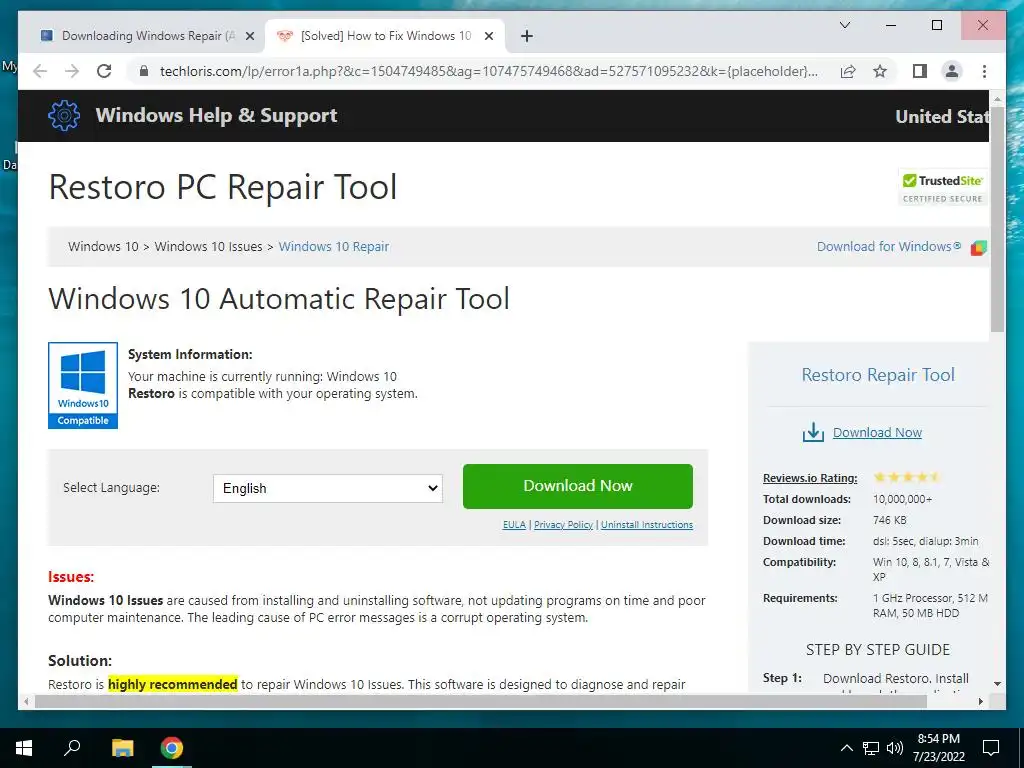Click the '10,000,000+' total downloads value

coord(903,499)
